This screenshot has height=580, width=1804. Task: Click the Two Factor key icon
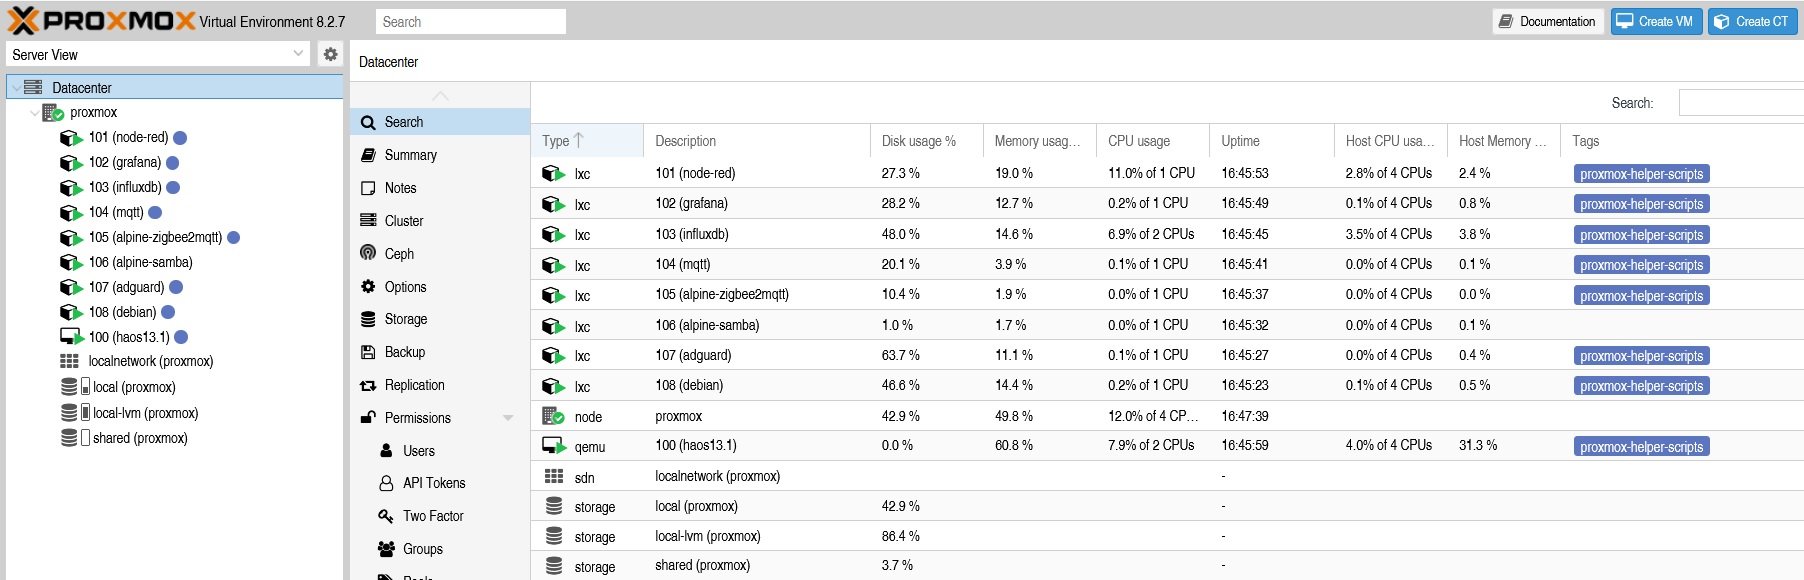[386, 516]
